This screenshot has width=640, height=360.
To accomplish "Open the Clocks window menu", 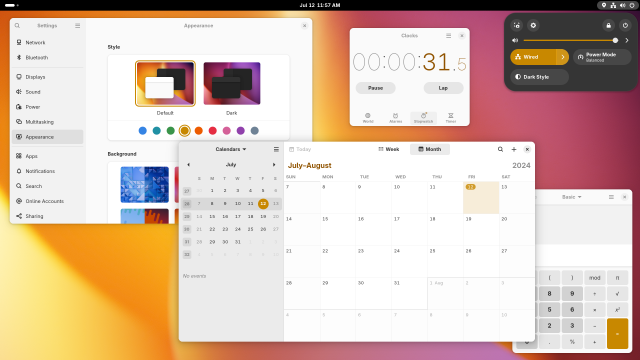I will pyautogui.click(x=449, y=36).
